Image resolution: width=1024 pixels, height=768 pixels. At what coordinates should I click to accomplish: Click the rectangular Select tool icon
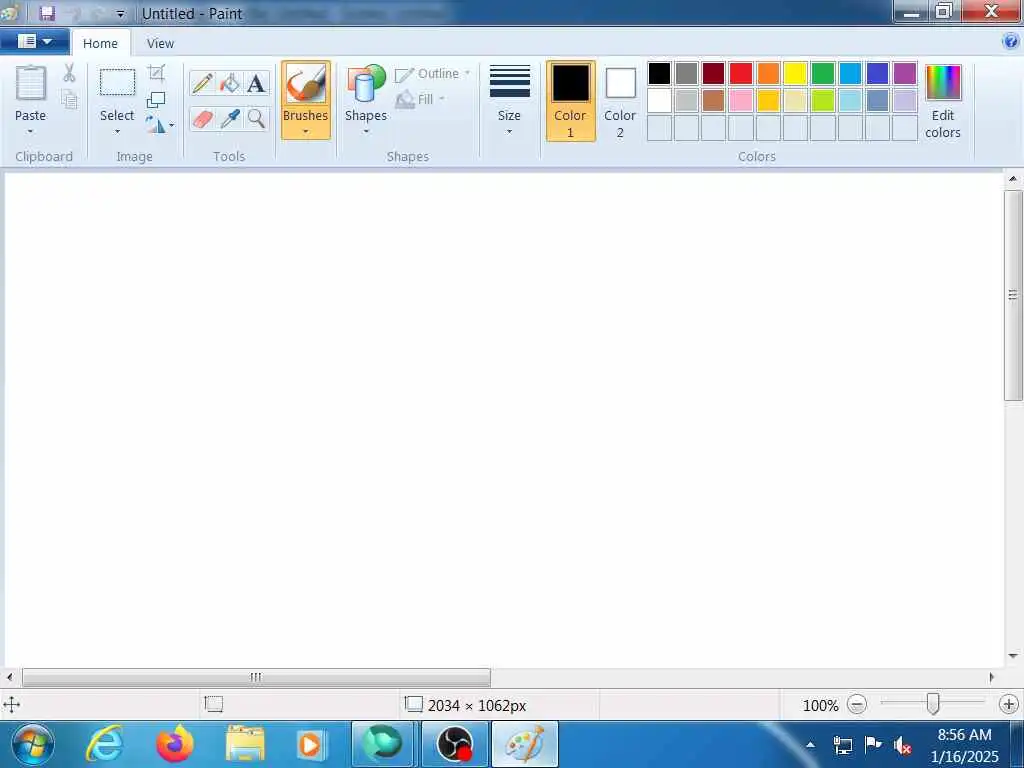pos(118,83)
